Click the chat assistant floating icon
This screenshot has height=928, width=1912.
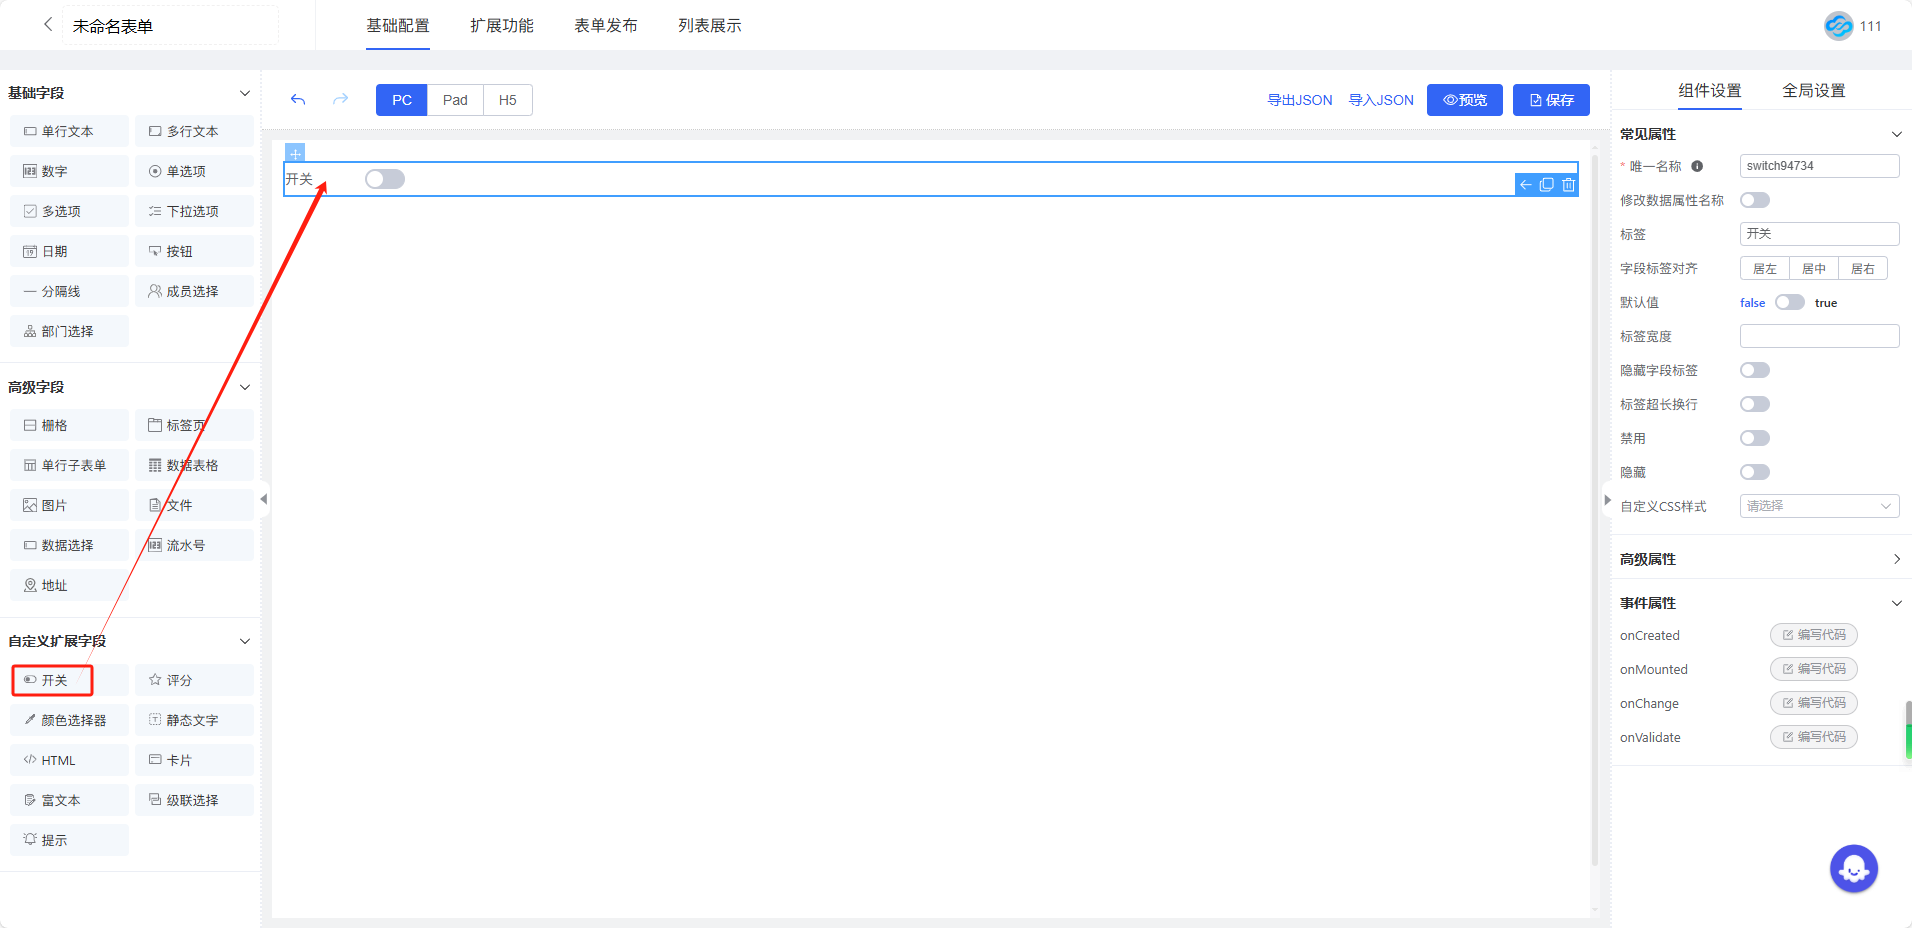1853,869
